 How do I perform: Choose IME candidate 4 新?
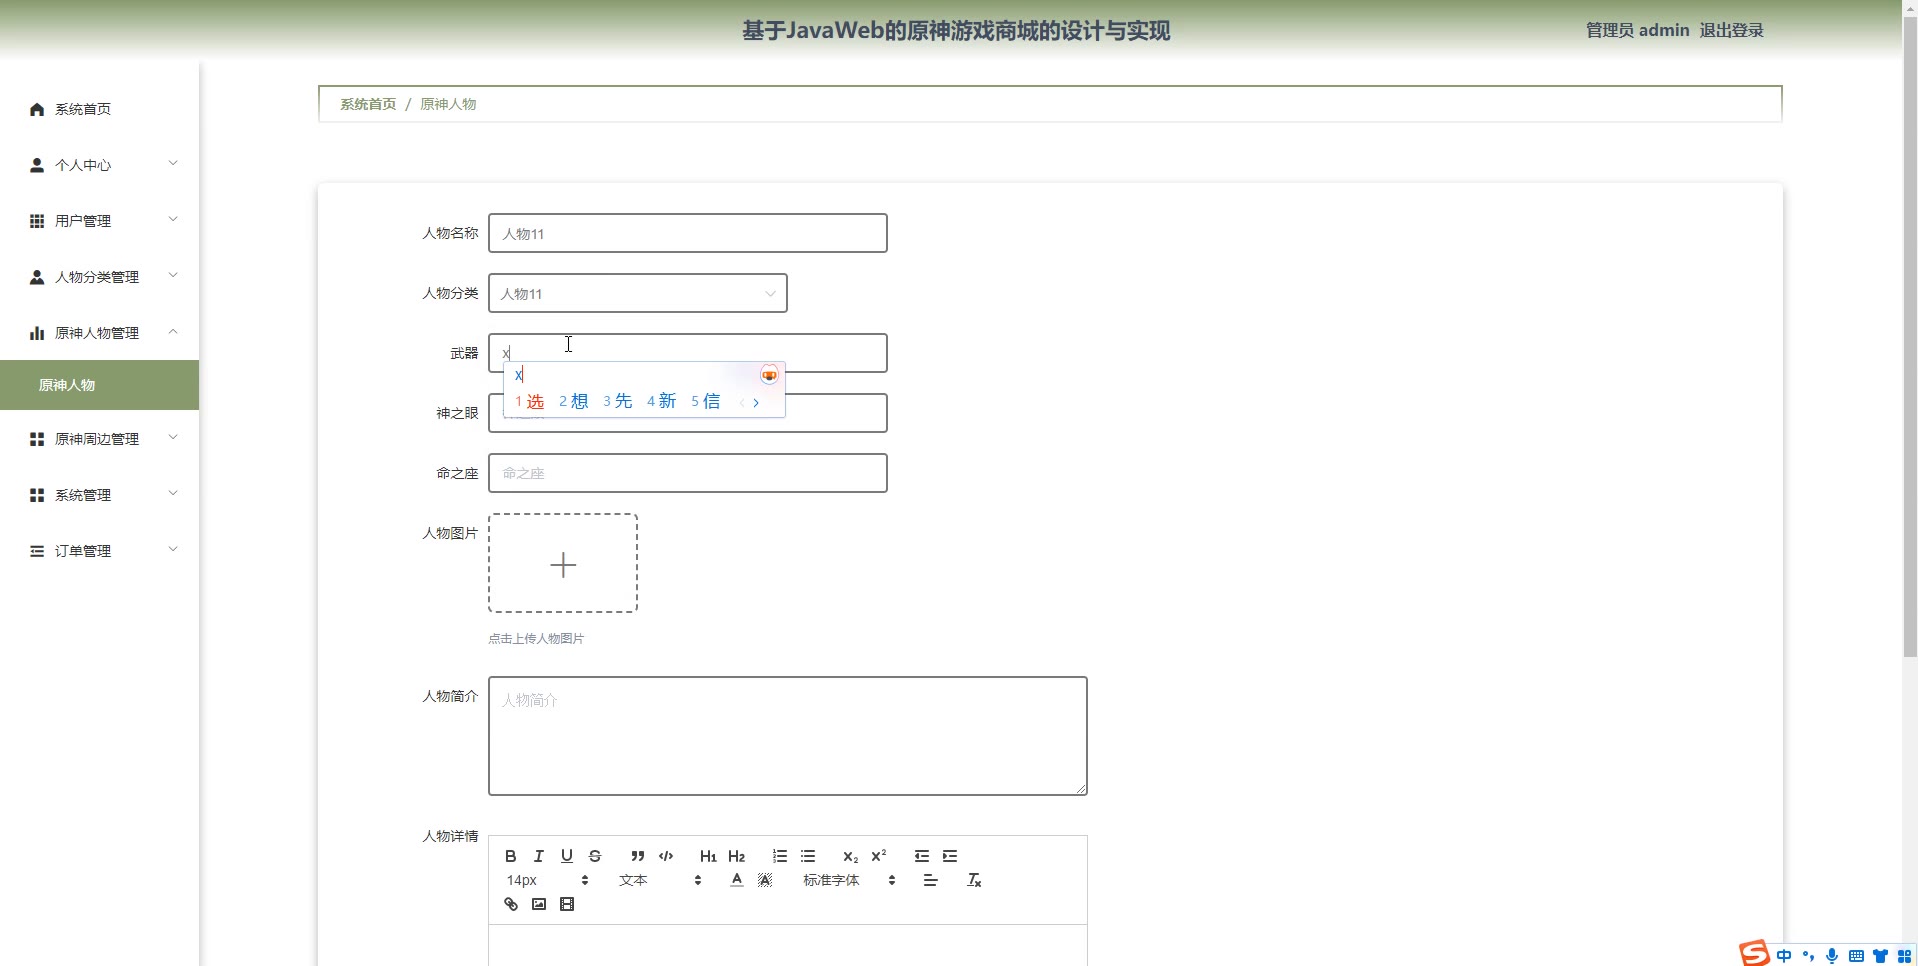(662, 401)
